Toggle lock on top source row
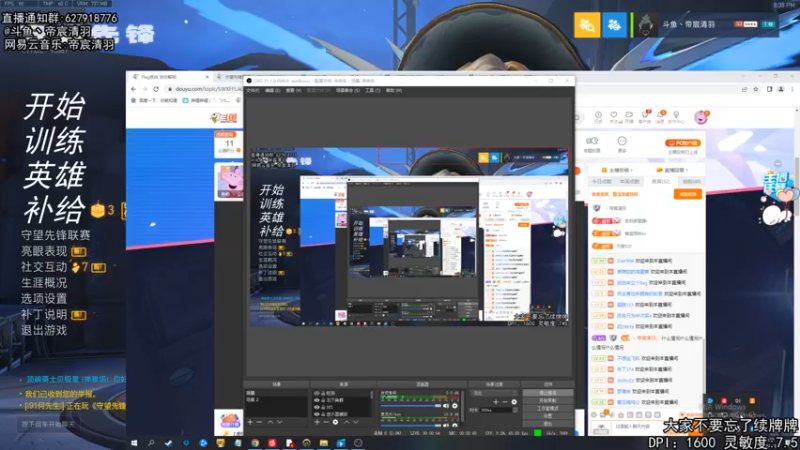 [323, 393]
